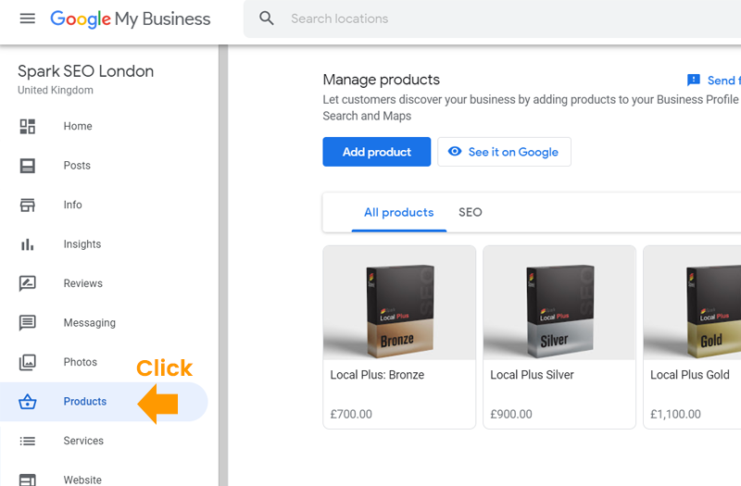Click the £700.00 price
The height and width of the screenshot is (486, 741).
(351, 414)
